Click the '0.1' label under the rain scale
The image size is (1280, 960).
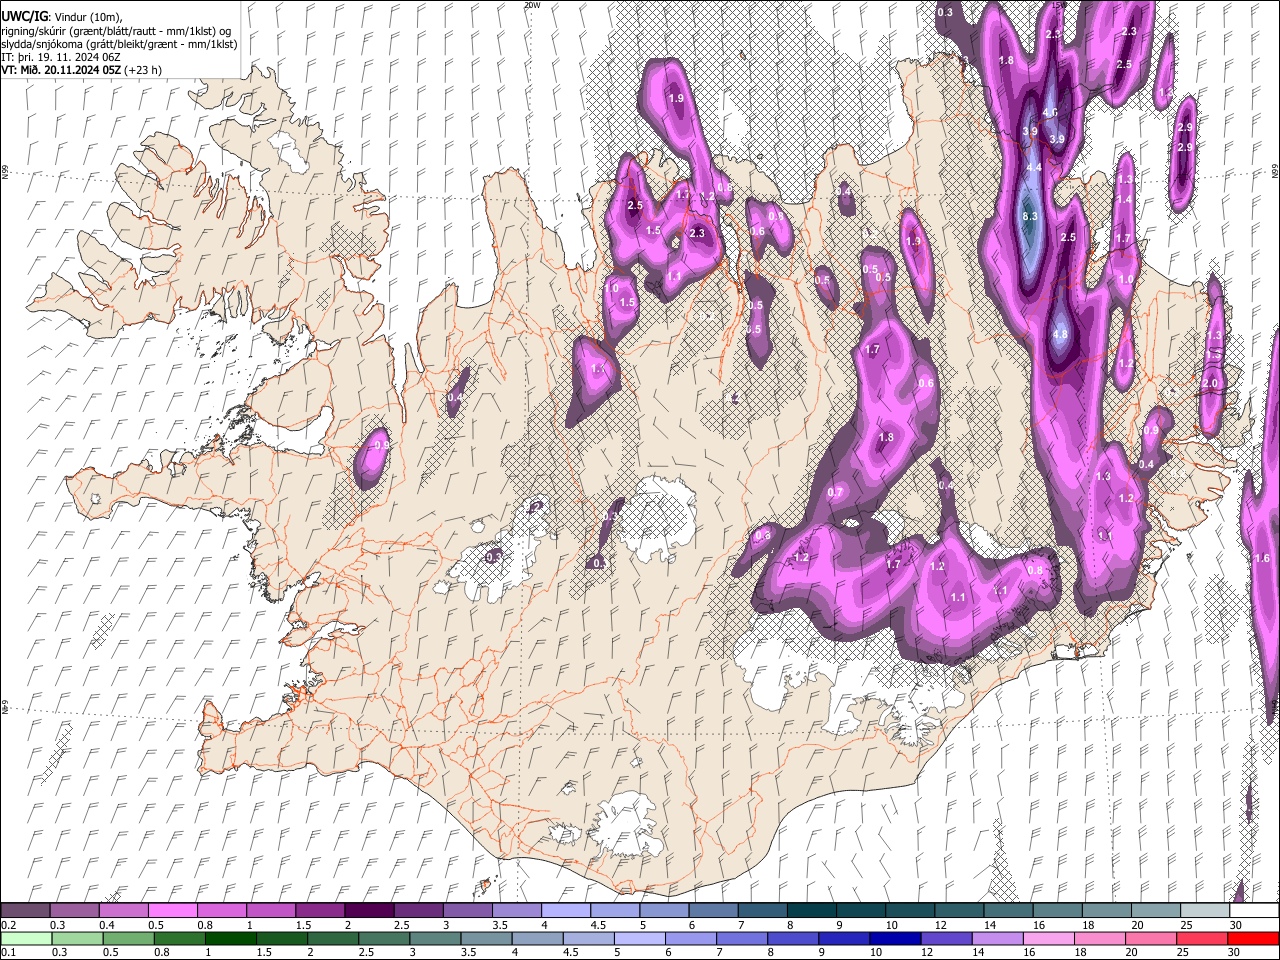(7, 953)
